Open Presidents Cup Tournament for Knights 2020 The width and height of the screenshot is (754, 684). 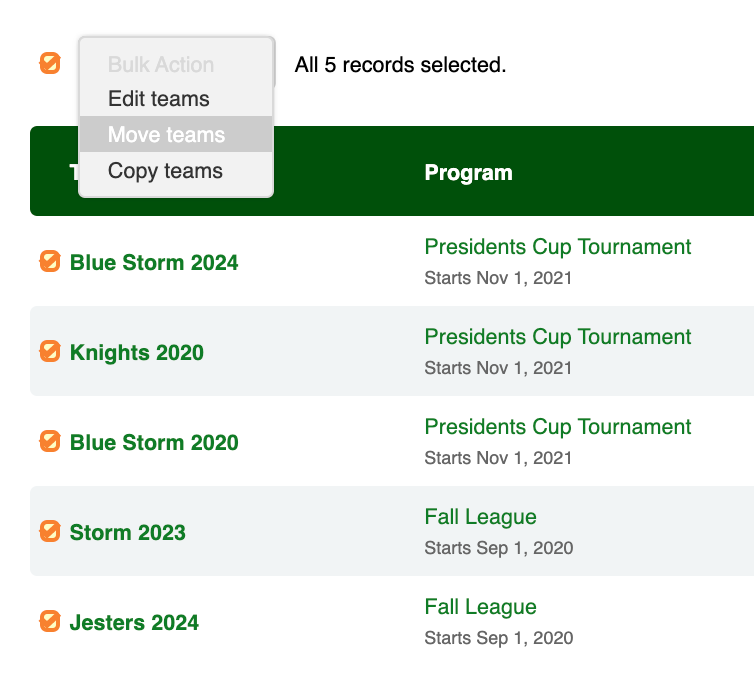pyautogui.click(x=558, y=337)
